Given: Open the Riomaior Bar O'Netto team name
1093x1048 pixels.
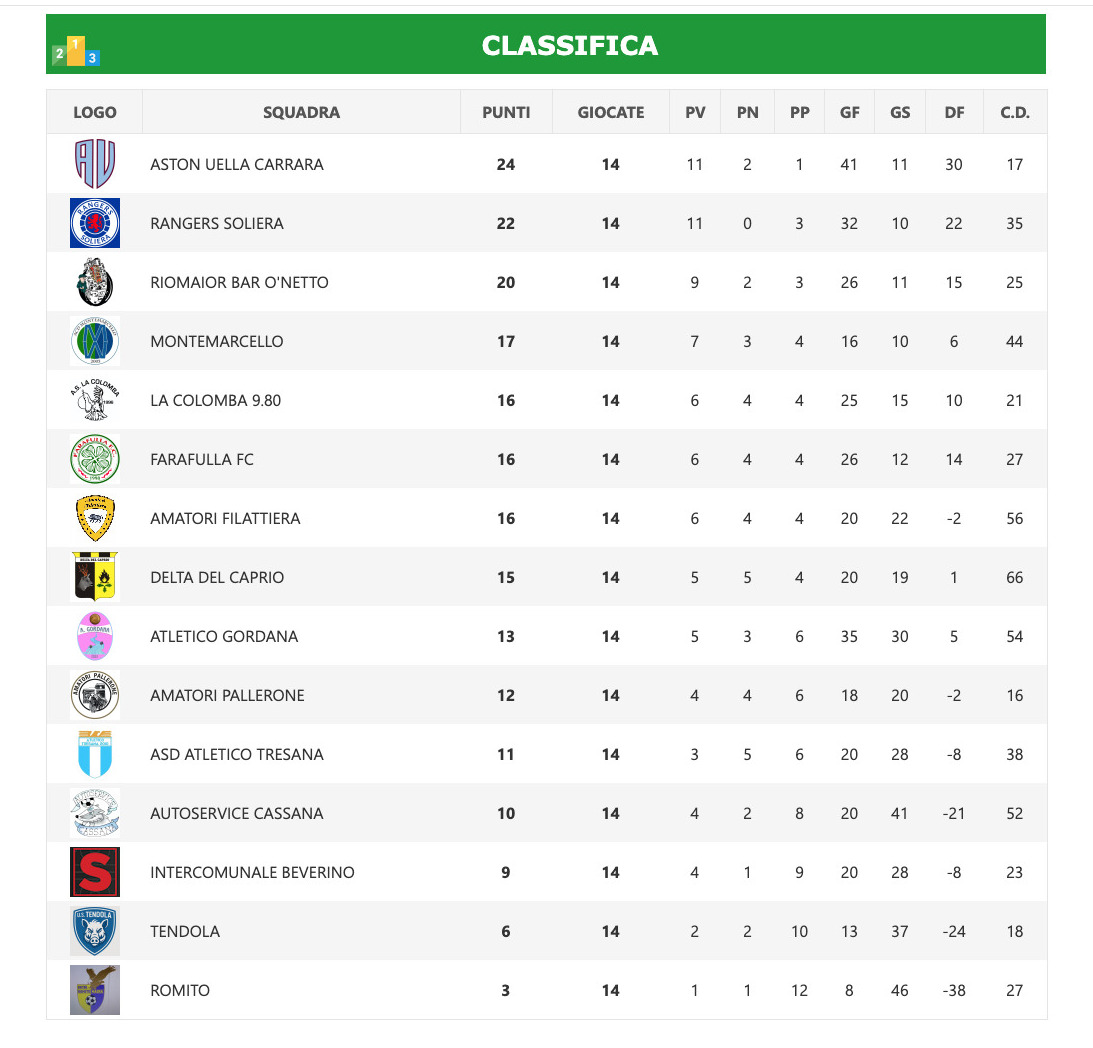Looking at the screenshot, I should click(x=239, y=282).
